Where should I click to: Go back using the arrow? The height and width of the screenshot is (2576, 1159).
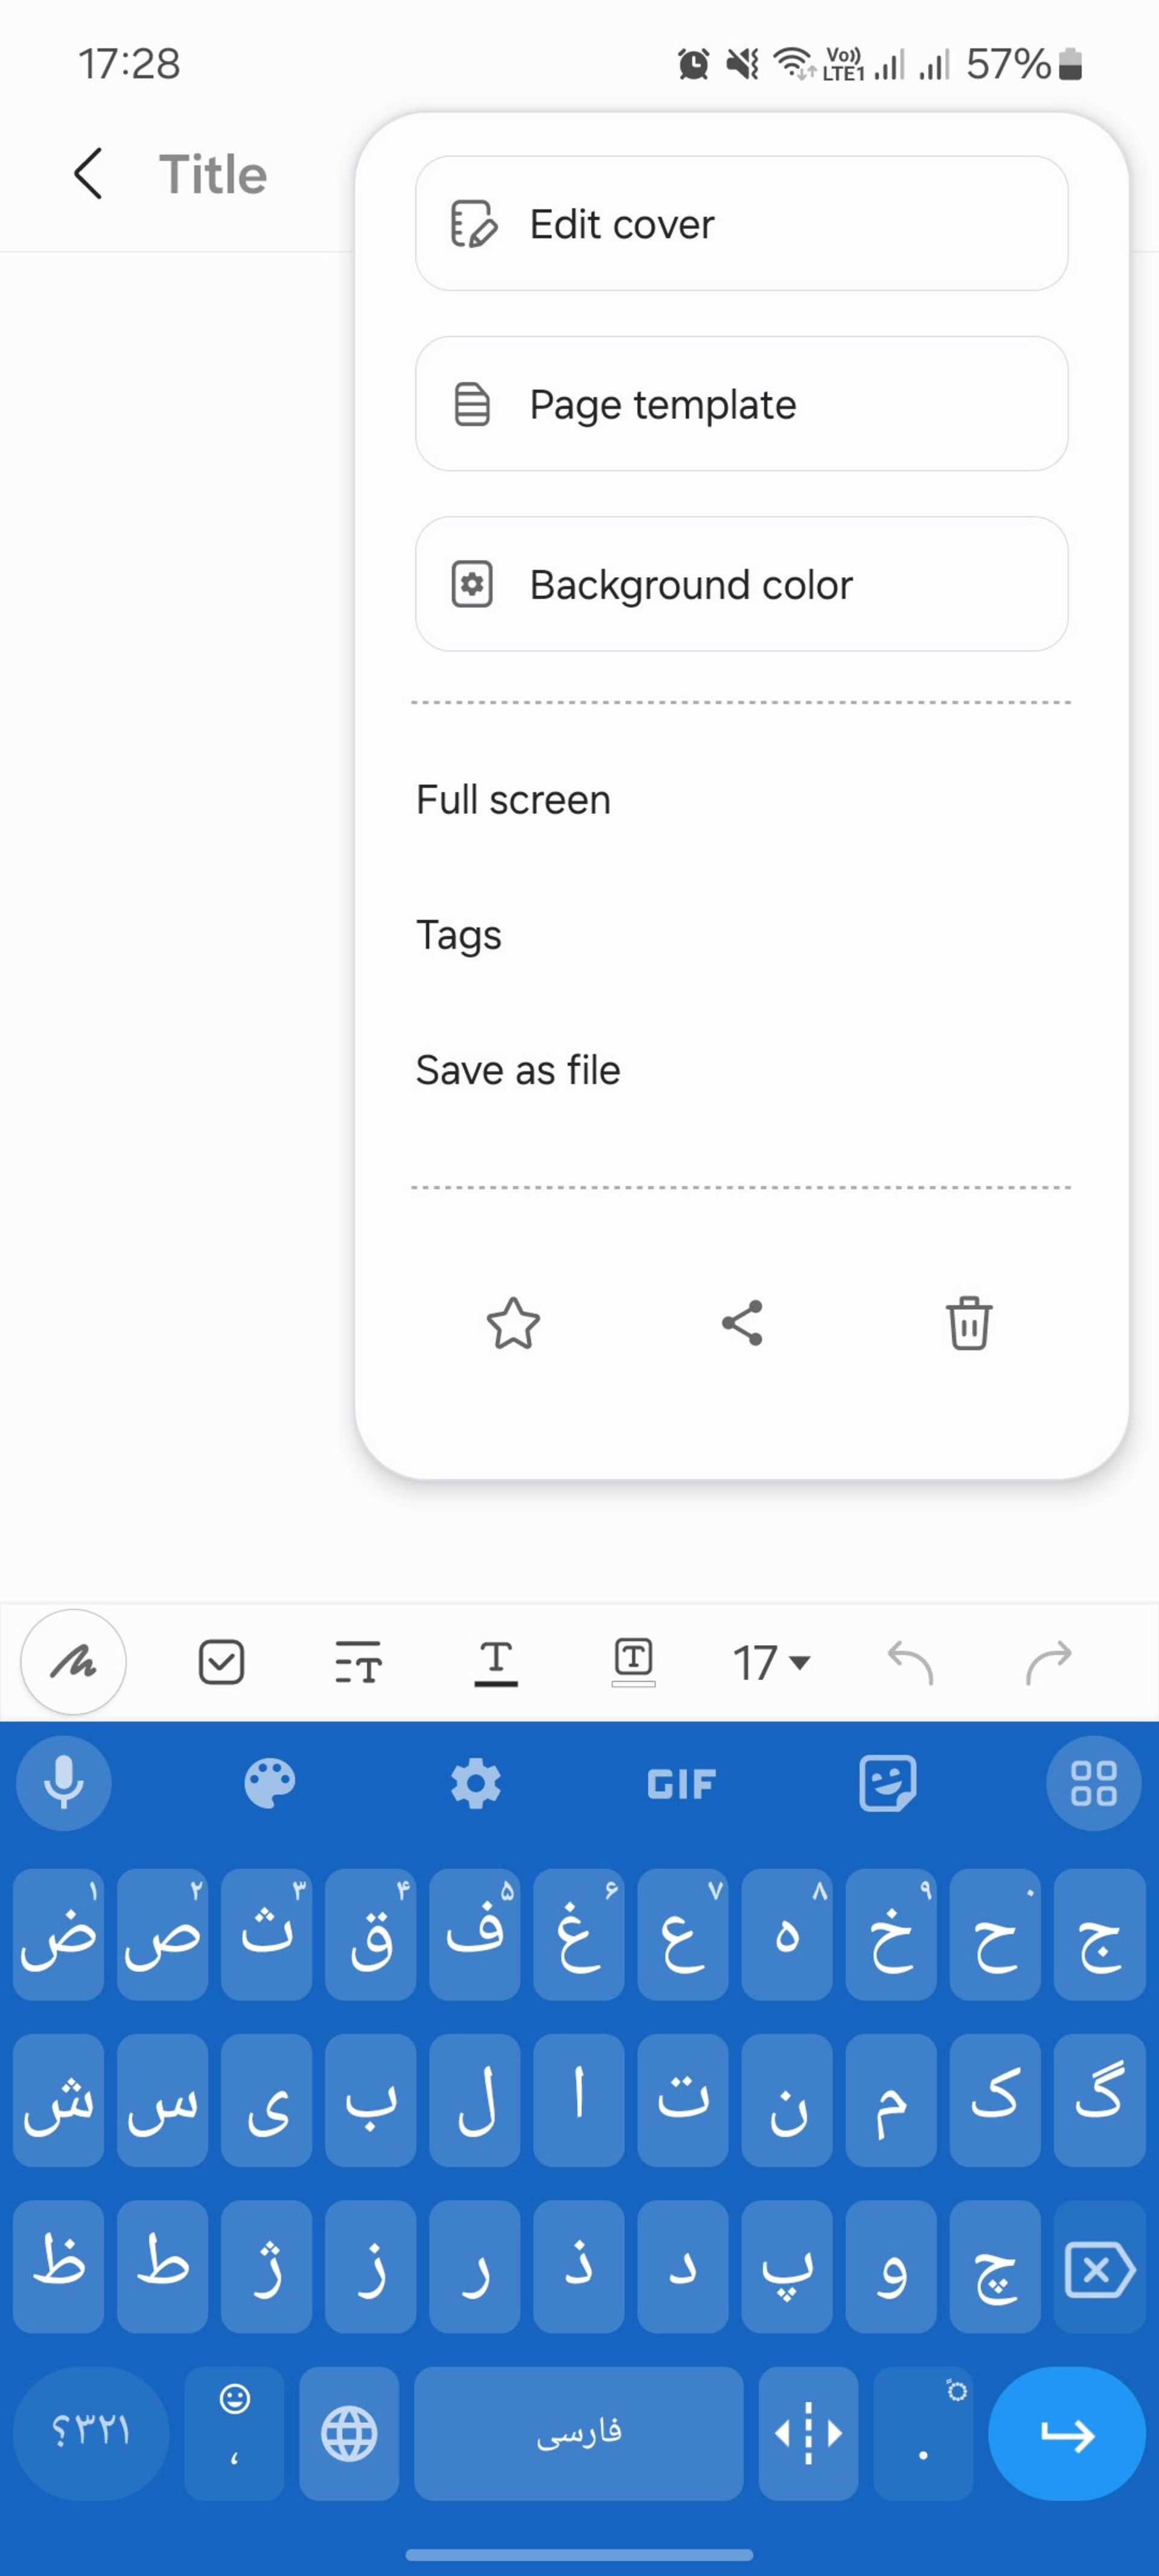(88, 174)
